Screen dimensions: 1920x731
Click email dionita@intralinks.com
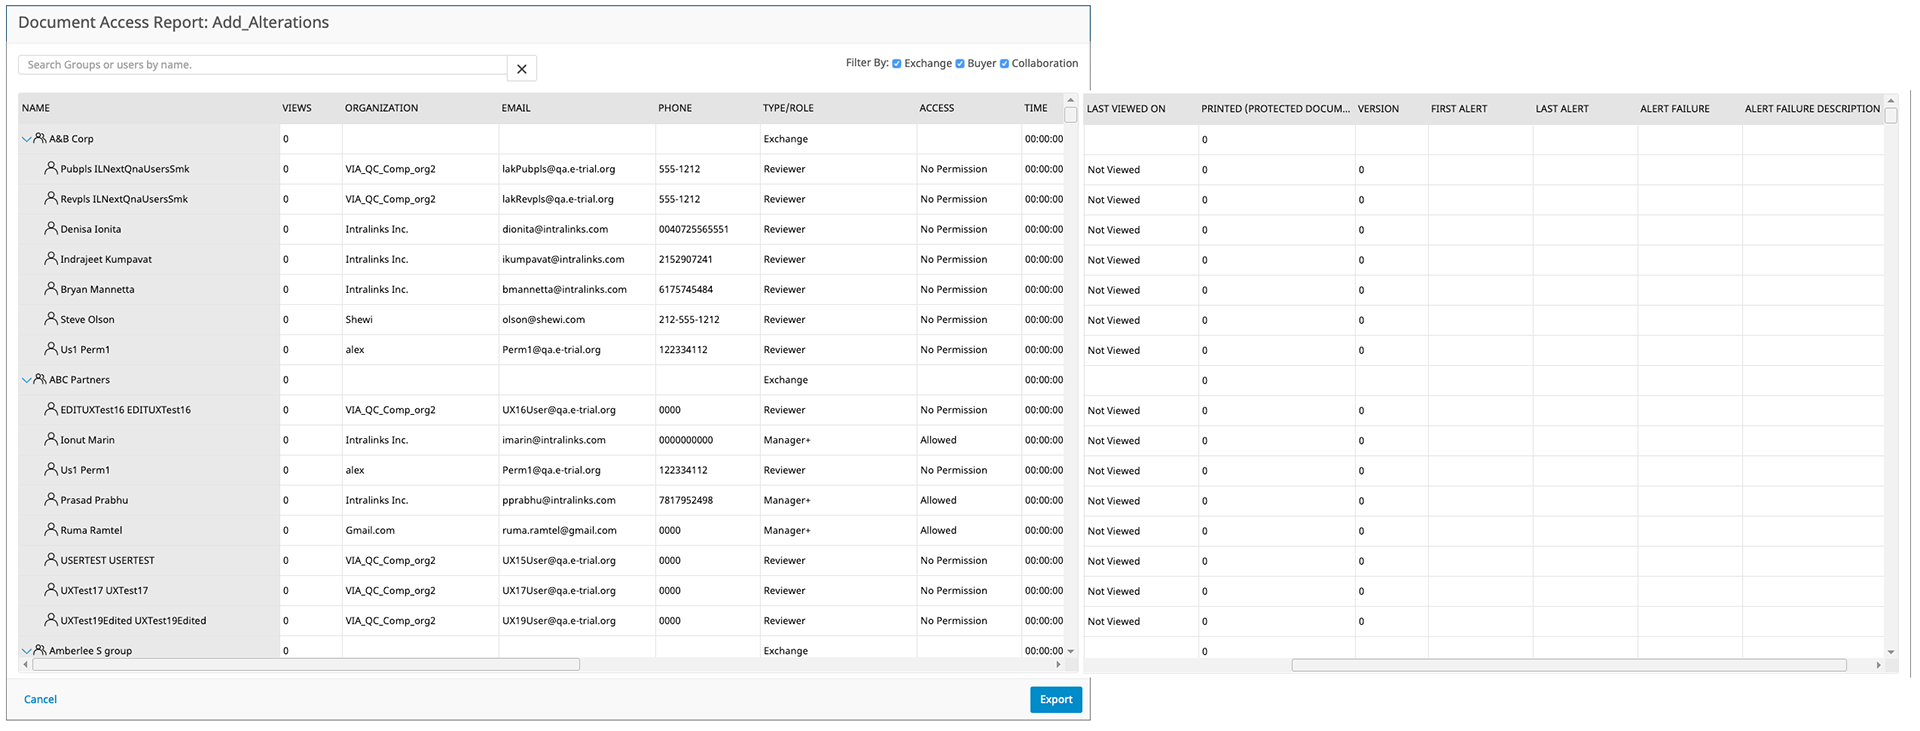click(x=555, y=229)
